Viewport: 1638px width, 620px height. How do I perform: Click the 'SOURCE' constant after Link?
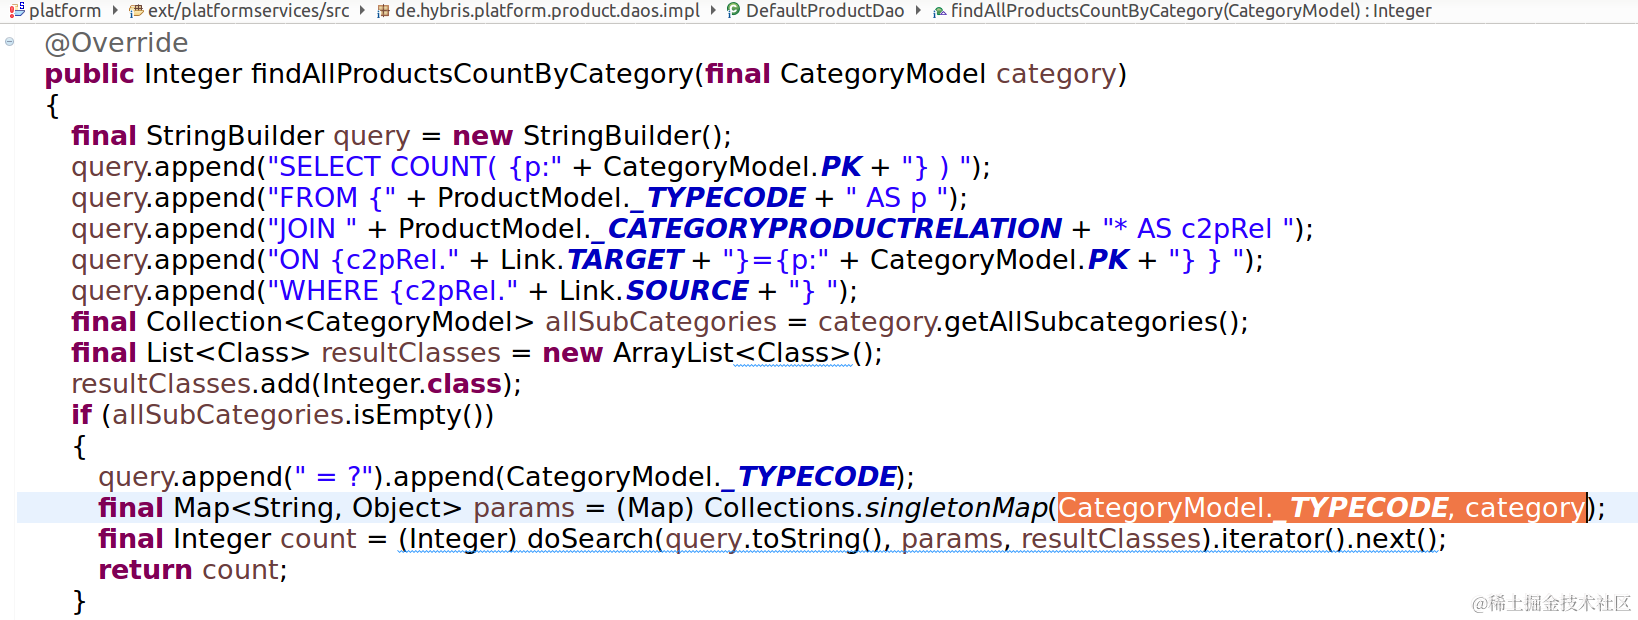(687, 291)
